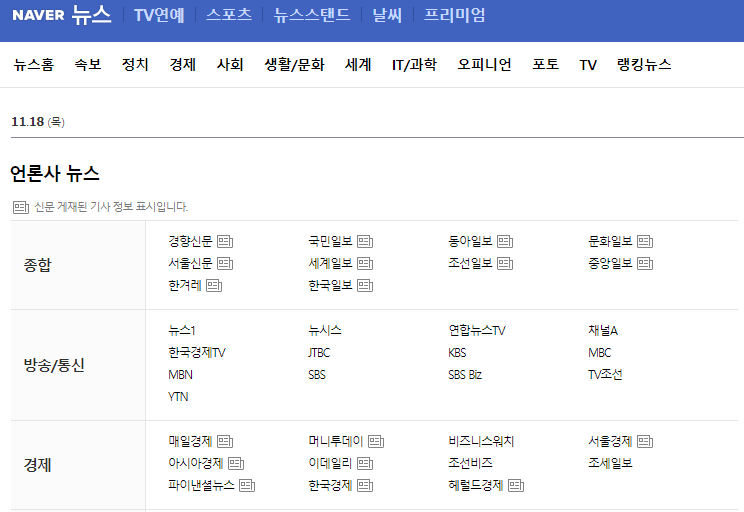Click the NAVER logo

(x=38, y=15)
